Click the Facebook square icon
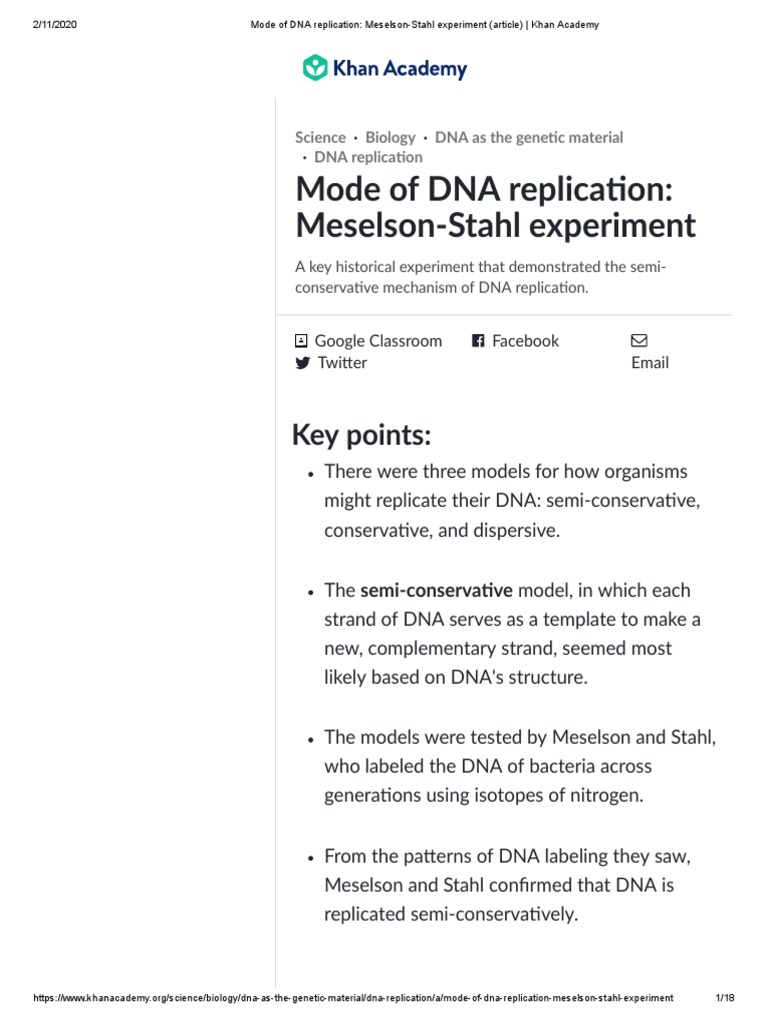The height and width of the screenshot is (1024, 768). click(478, 341)
